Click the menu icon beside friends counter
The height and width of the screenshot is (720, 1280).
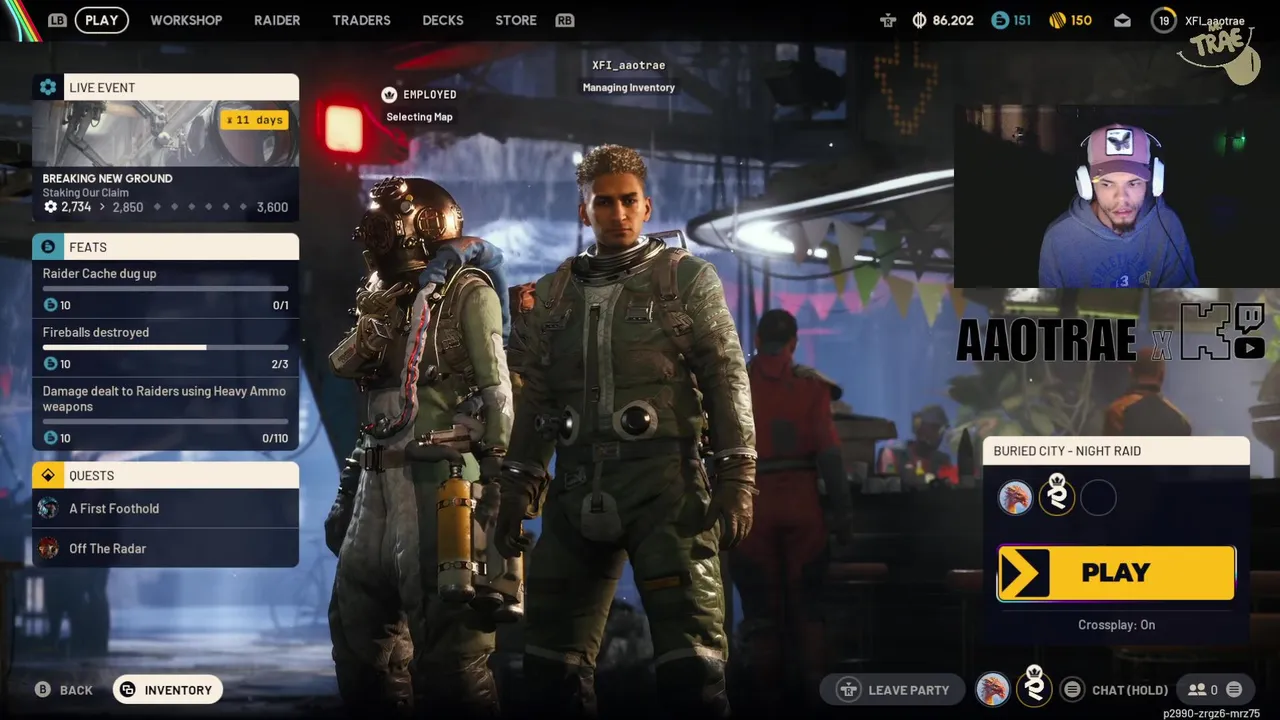[x=1234, y=689]
